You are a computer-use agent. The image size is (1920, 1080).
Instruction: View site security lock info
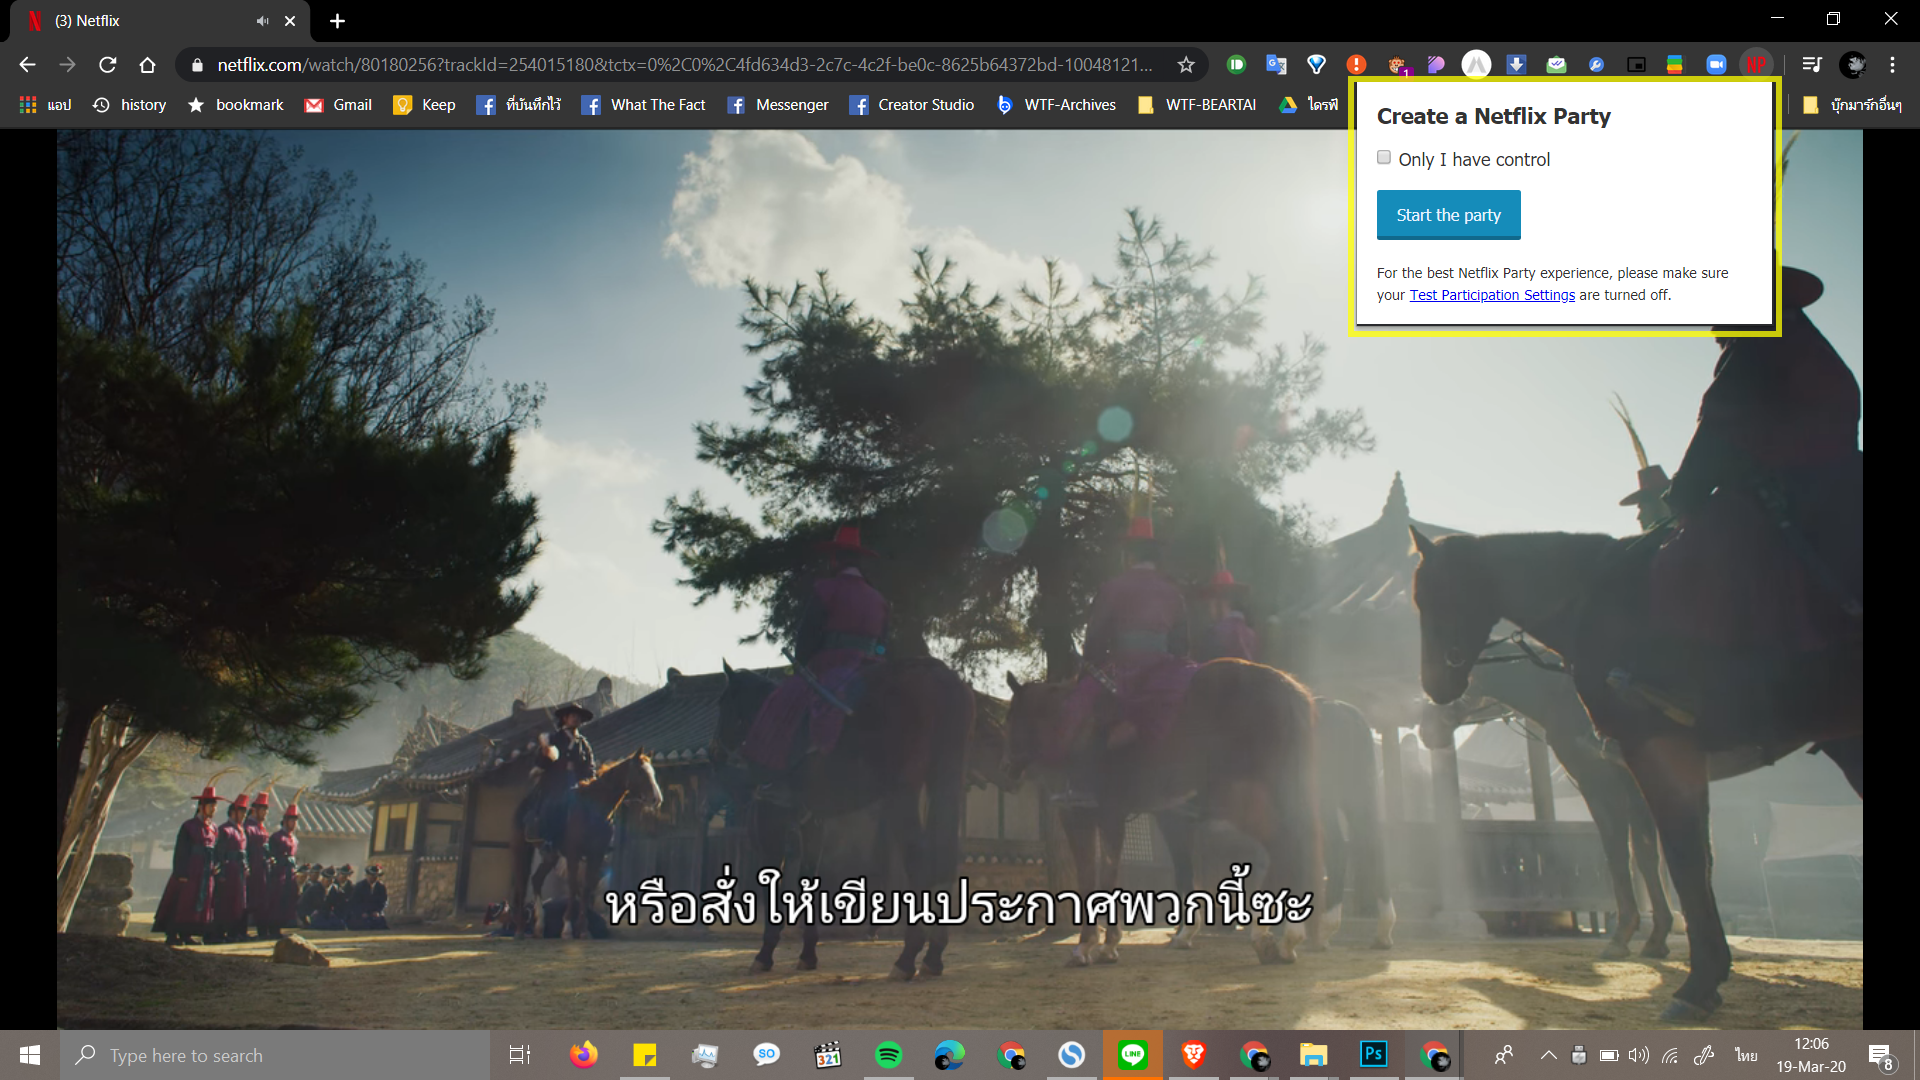coord(197,65)
